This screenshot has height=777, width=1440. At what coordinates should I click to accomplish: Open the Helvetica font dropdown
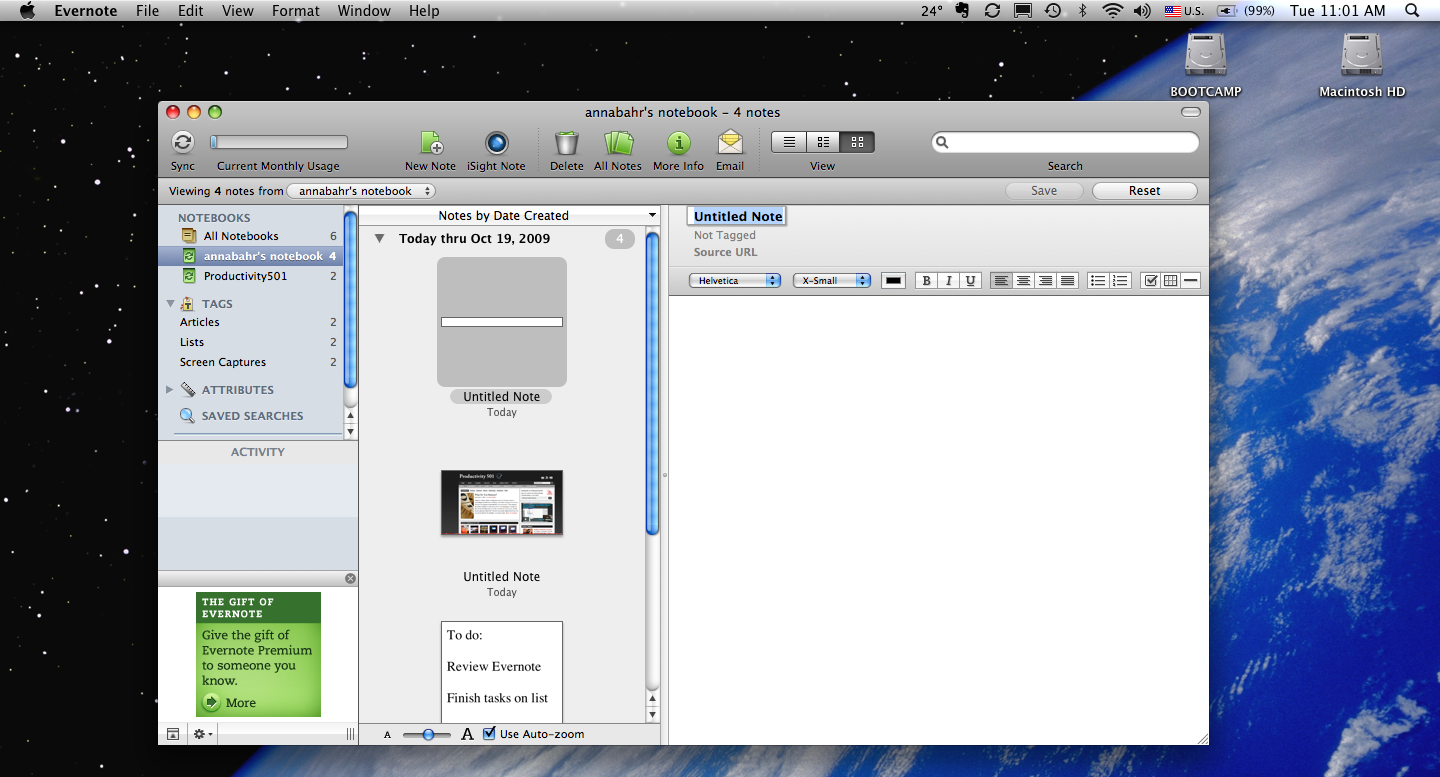[735, 281]
